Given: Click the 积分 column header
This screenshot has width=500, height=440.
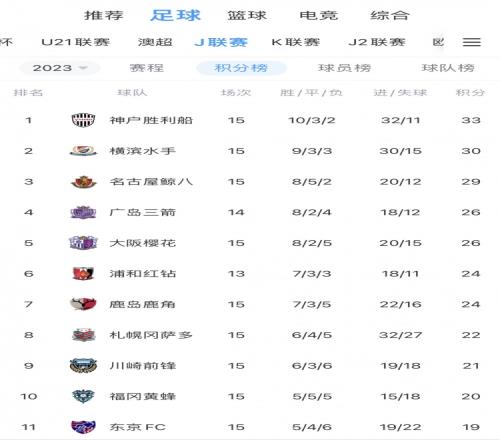Looking at the screenshot, I should pyautogui.click(x=470, y=92).
